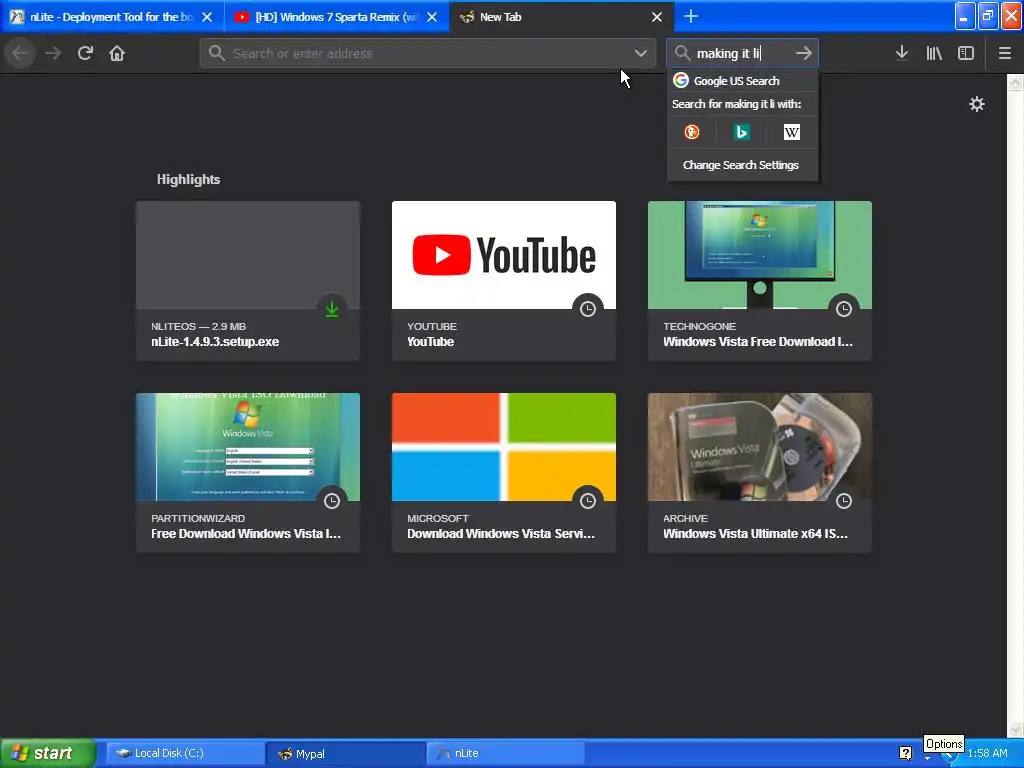Open the Downloads panel arrow icon
The image size is (1024, 768).
point(902,53)
